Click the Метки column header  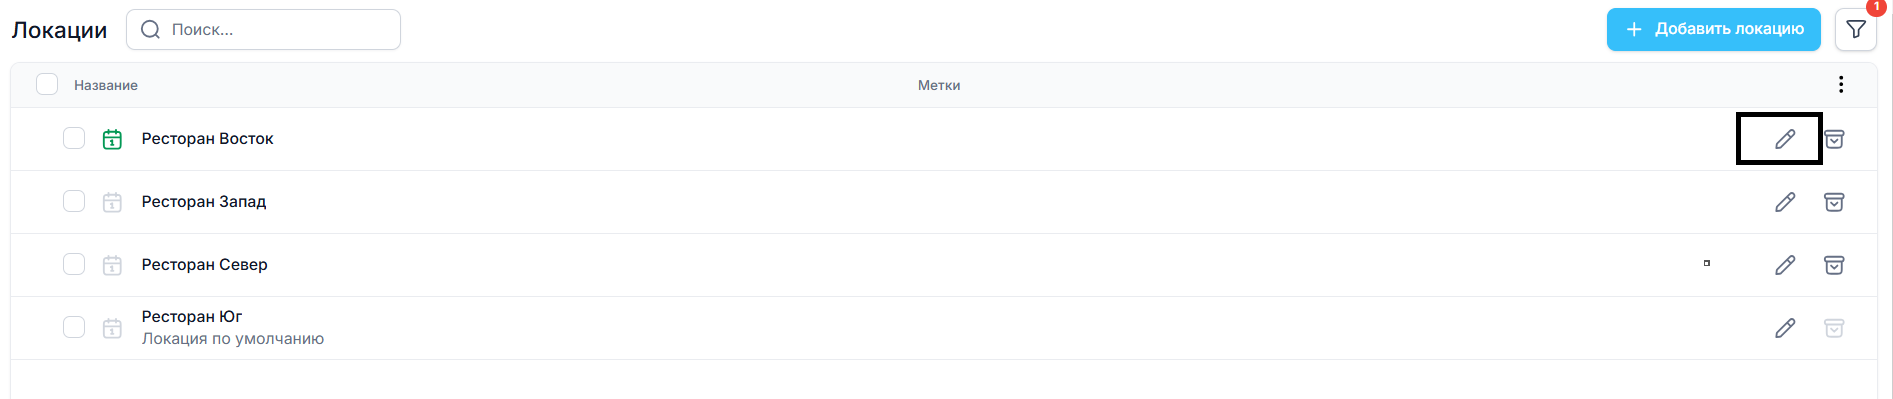(939, 85)
